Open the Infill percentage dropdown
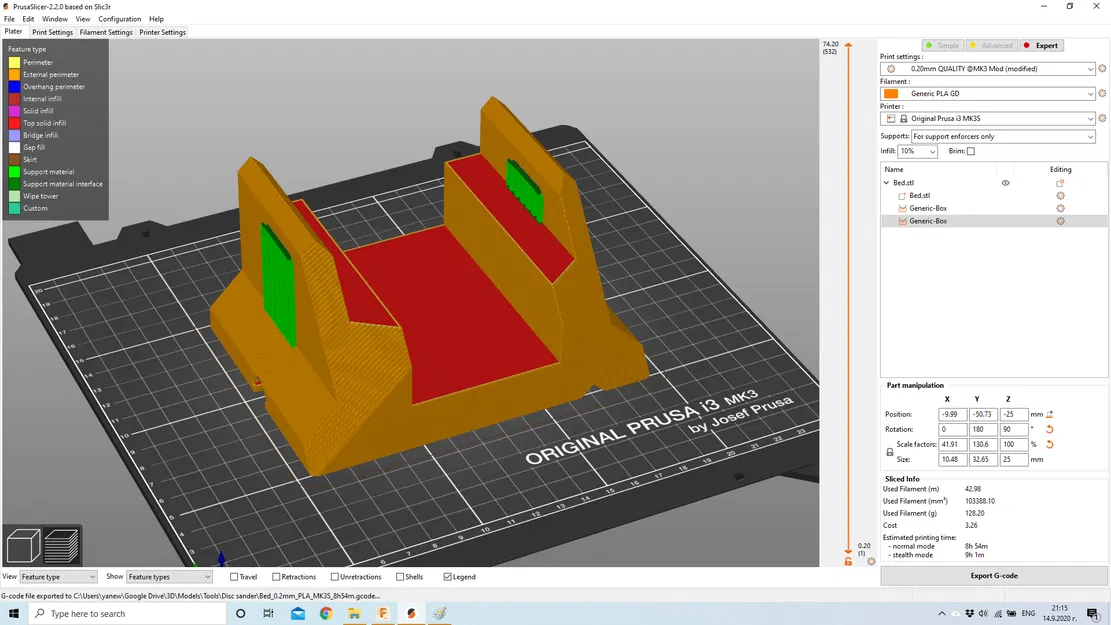 point(918,151)
